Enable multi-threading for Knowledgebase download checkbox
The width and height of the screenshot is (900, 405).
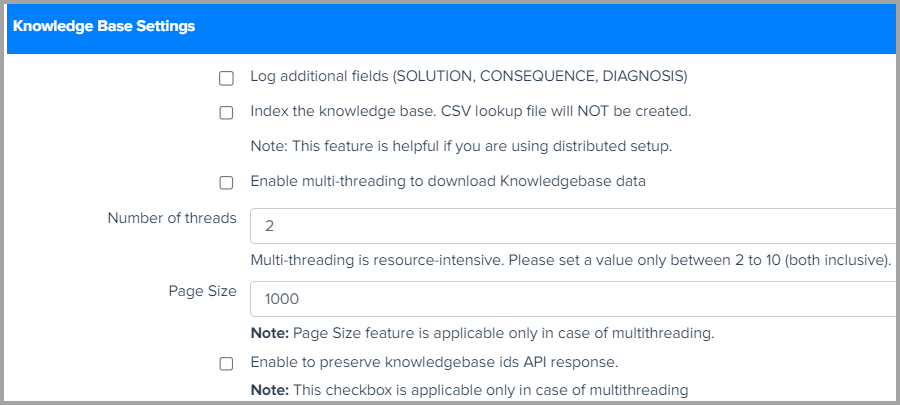pyautogui.click(x=227, y=182)
